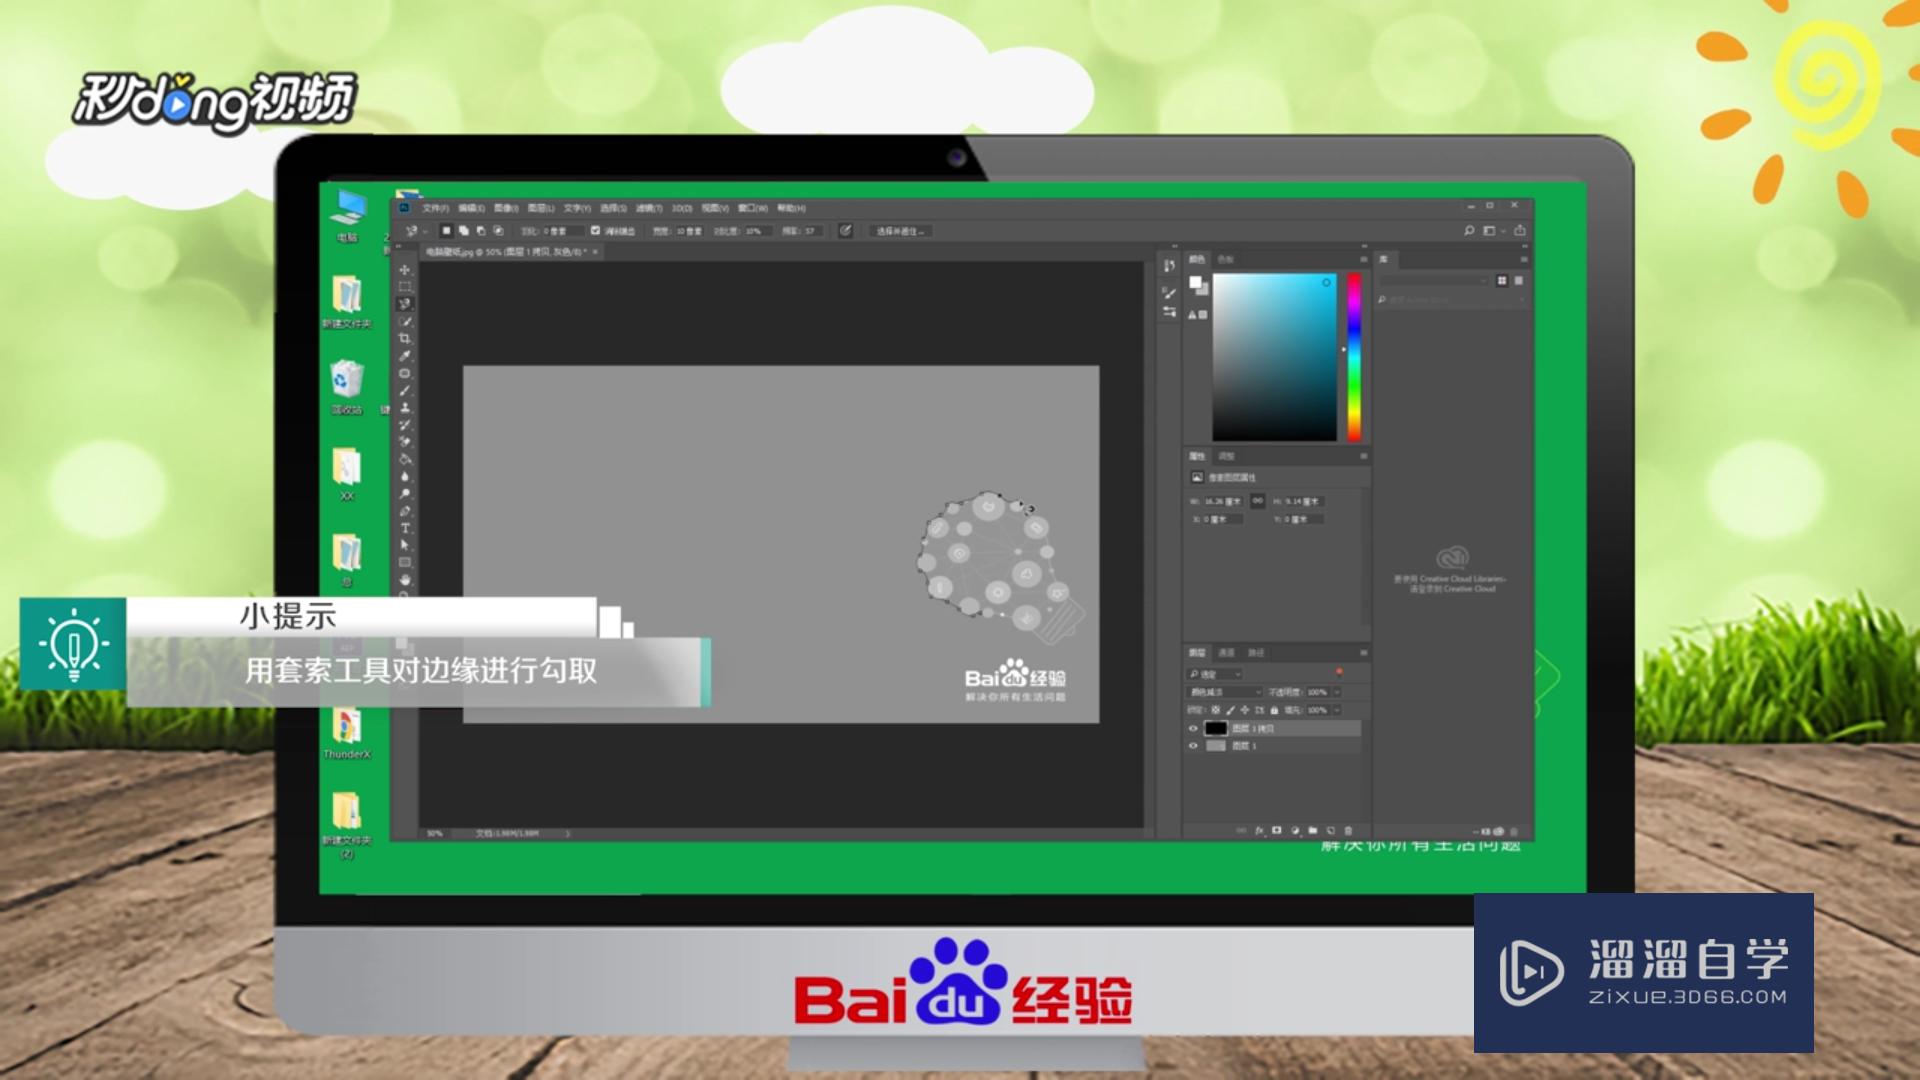The width and height of the screenshot is (1920, 1080).
Task: Toggle link width and height chain icon
Action: [x=1258, y=500]
